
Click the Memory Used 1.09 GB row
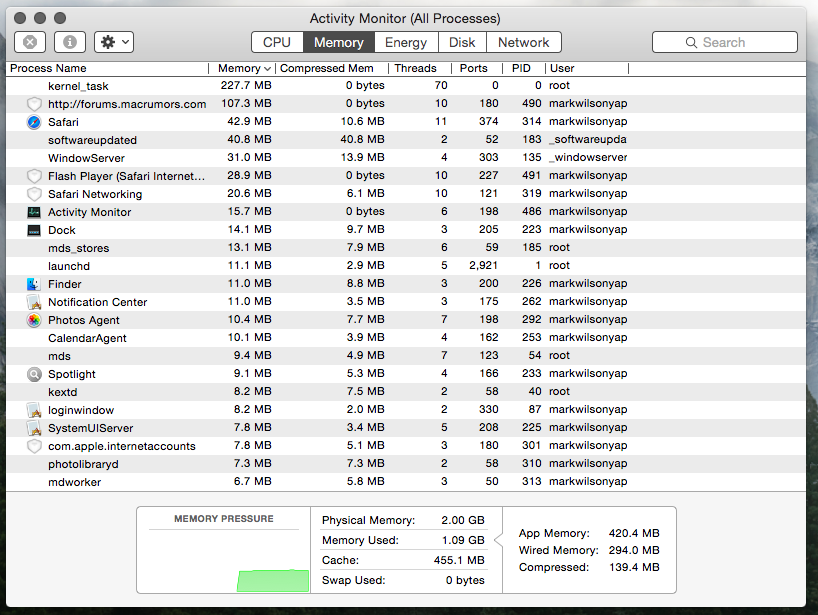click(403, 540)
